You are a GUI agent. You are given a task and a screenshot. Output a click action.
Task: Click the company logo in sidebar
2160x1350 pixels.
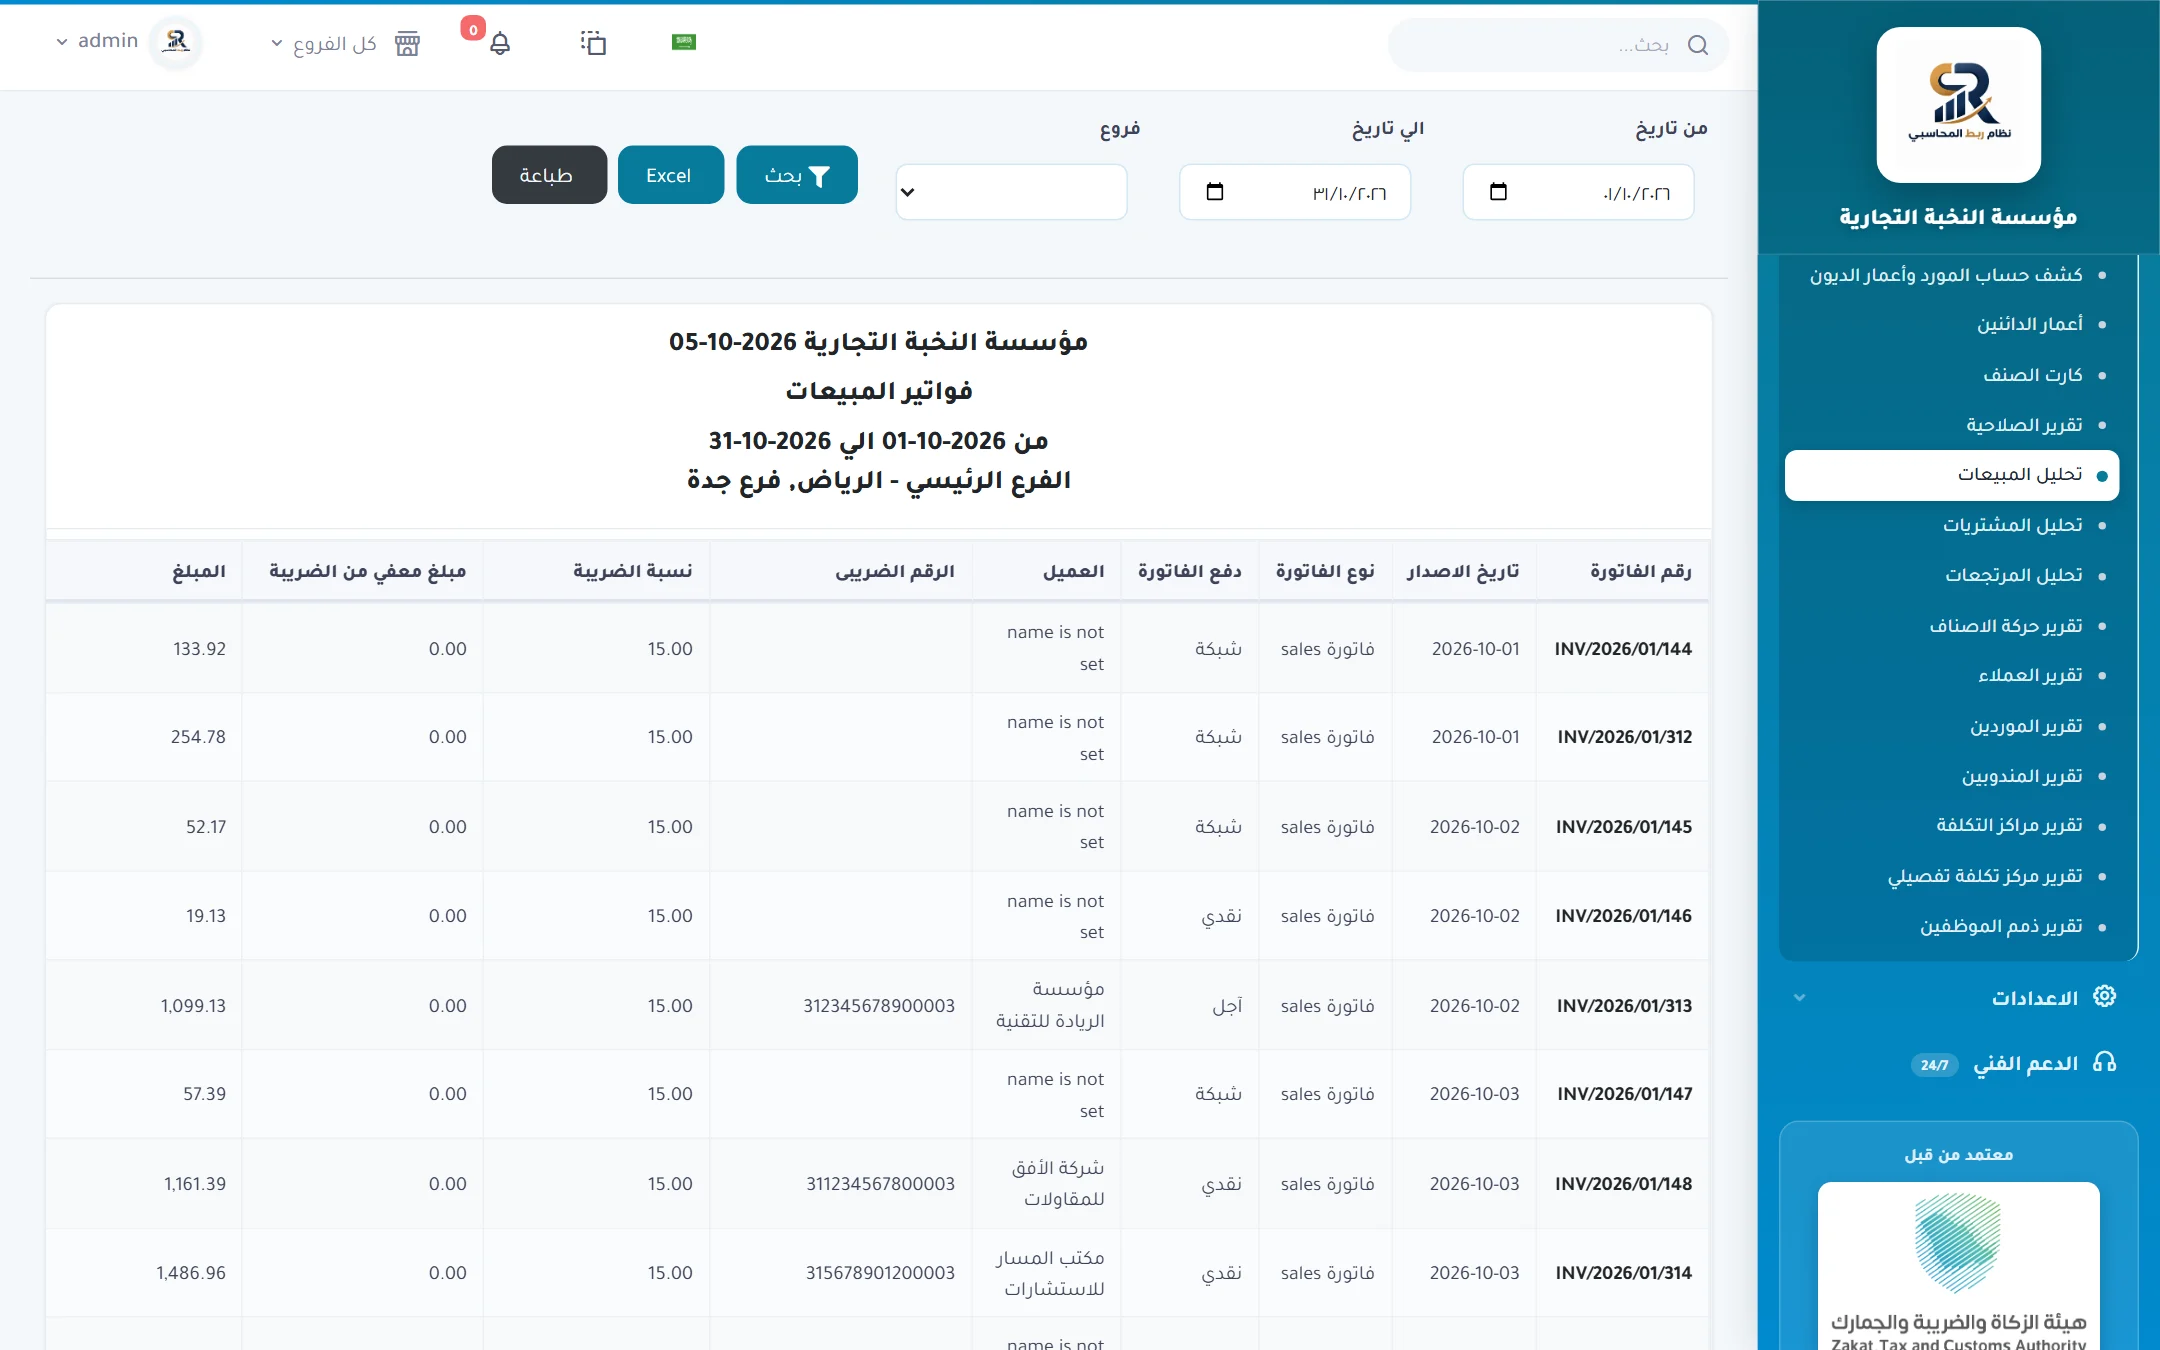click(1958, 104)
